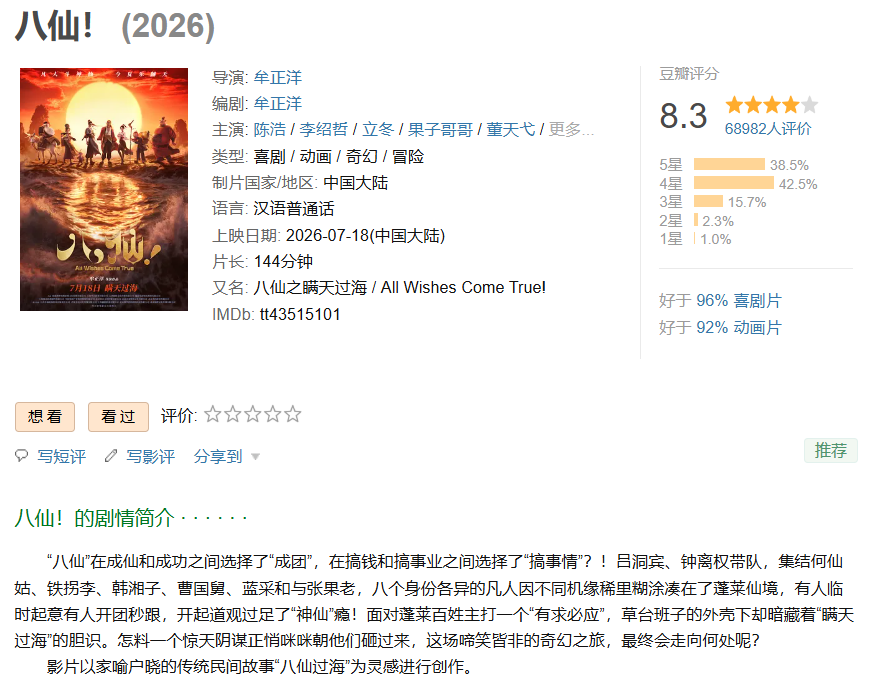Click the 5星 rating percentage bar
Image resolution: width=880 pixels, height=680 pixels.
click(729, 164)
